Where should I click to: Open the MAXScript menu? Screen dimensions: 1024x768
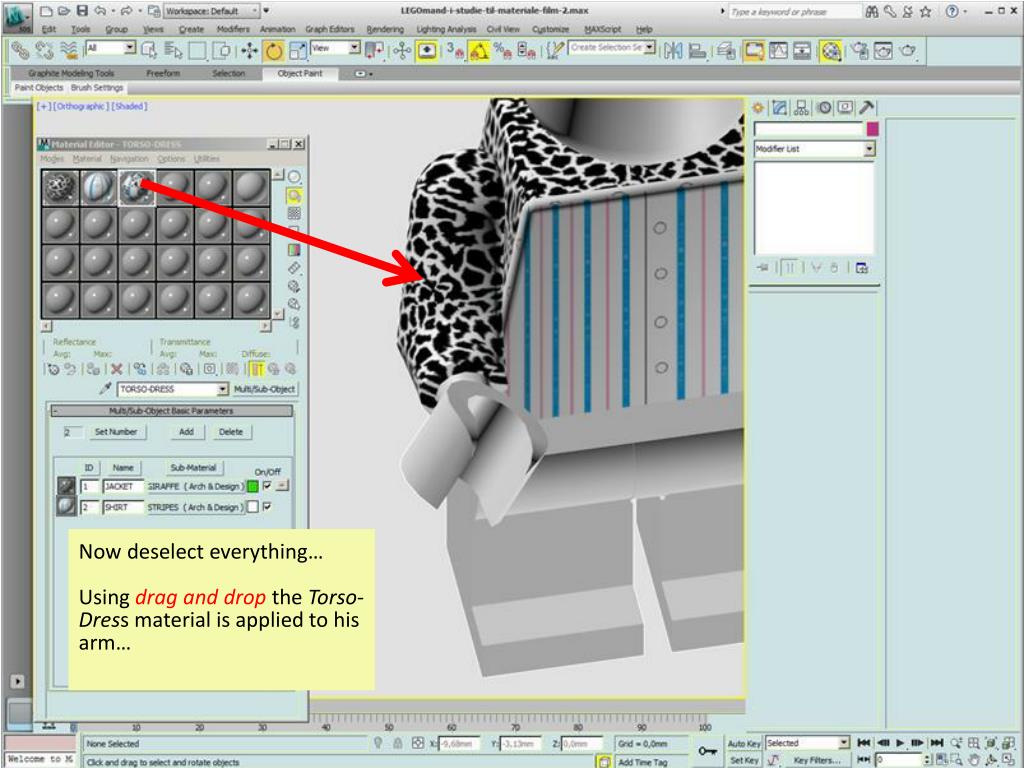pos(603,29)
